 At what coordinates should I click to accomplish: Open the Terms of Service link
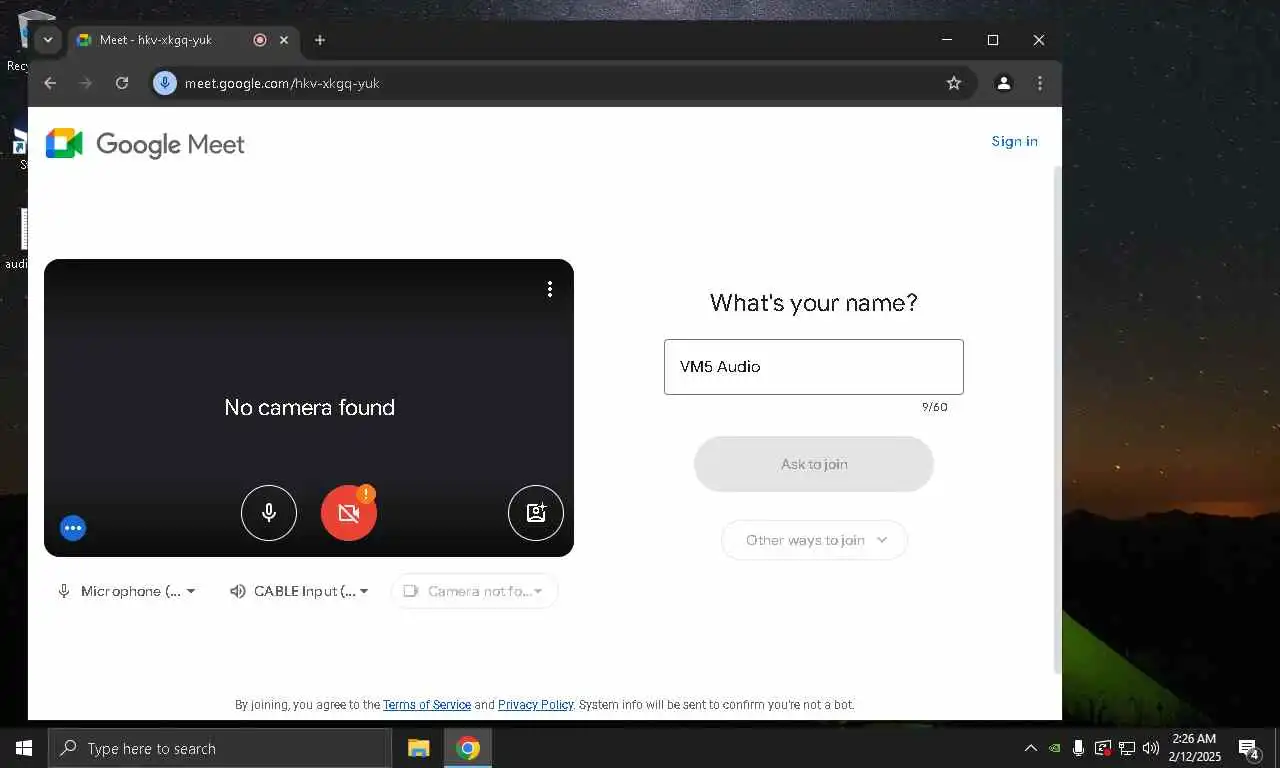[427, 705]
